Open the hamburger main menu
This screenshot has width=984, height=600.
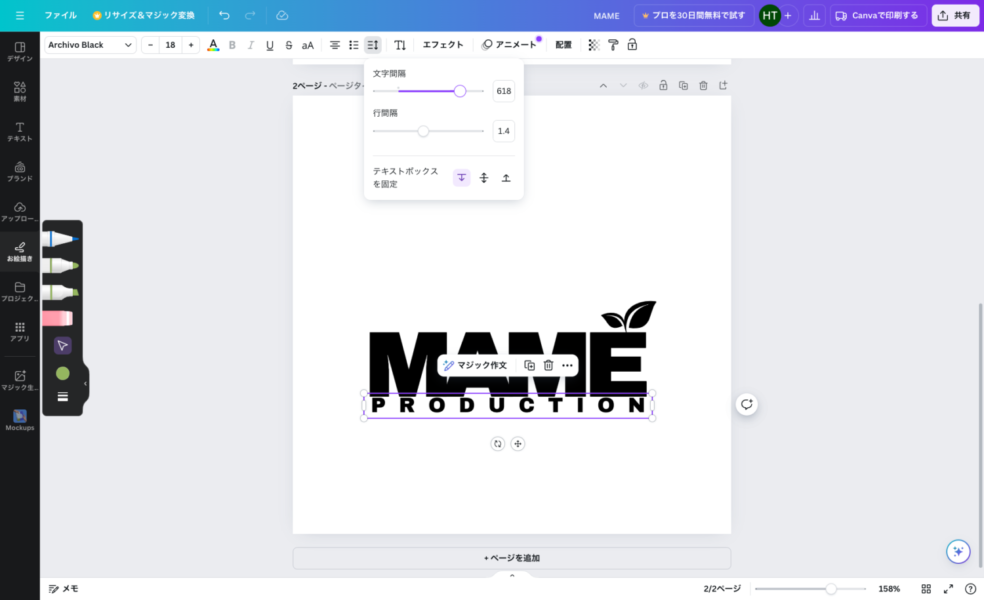(20, 15)
